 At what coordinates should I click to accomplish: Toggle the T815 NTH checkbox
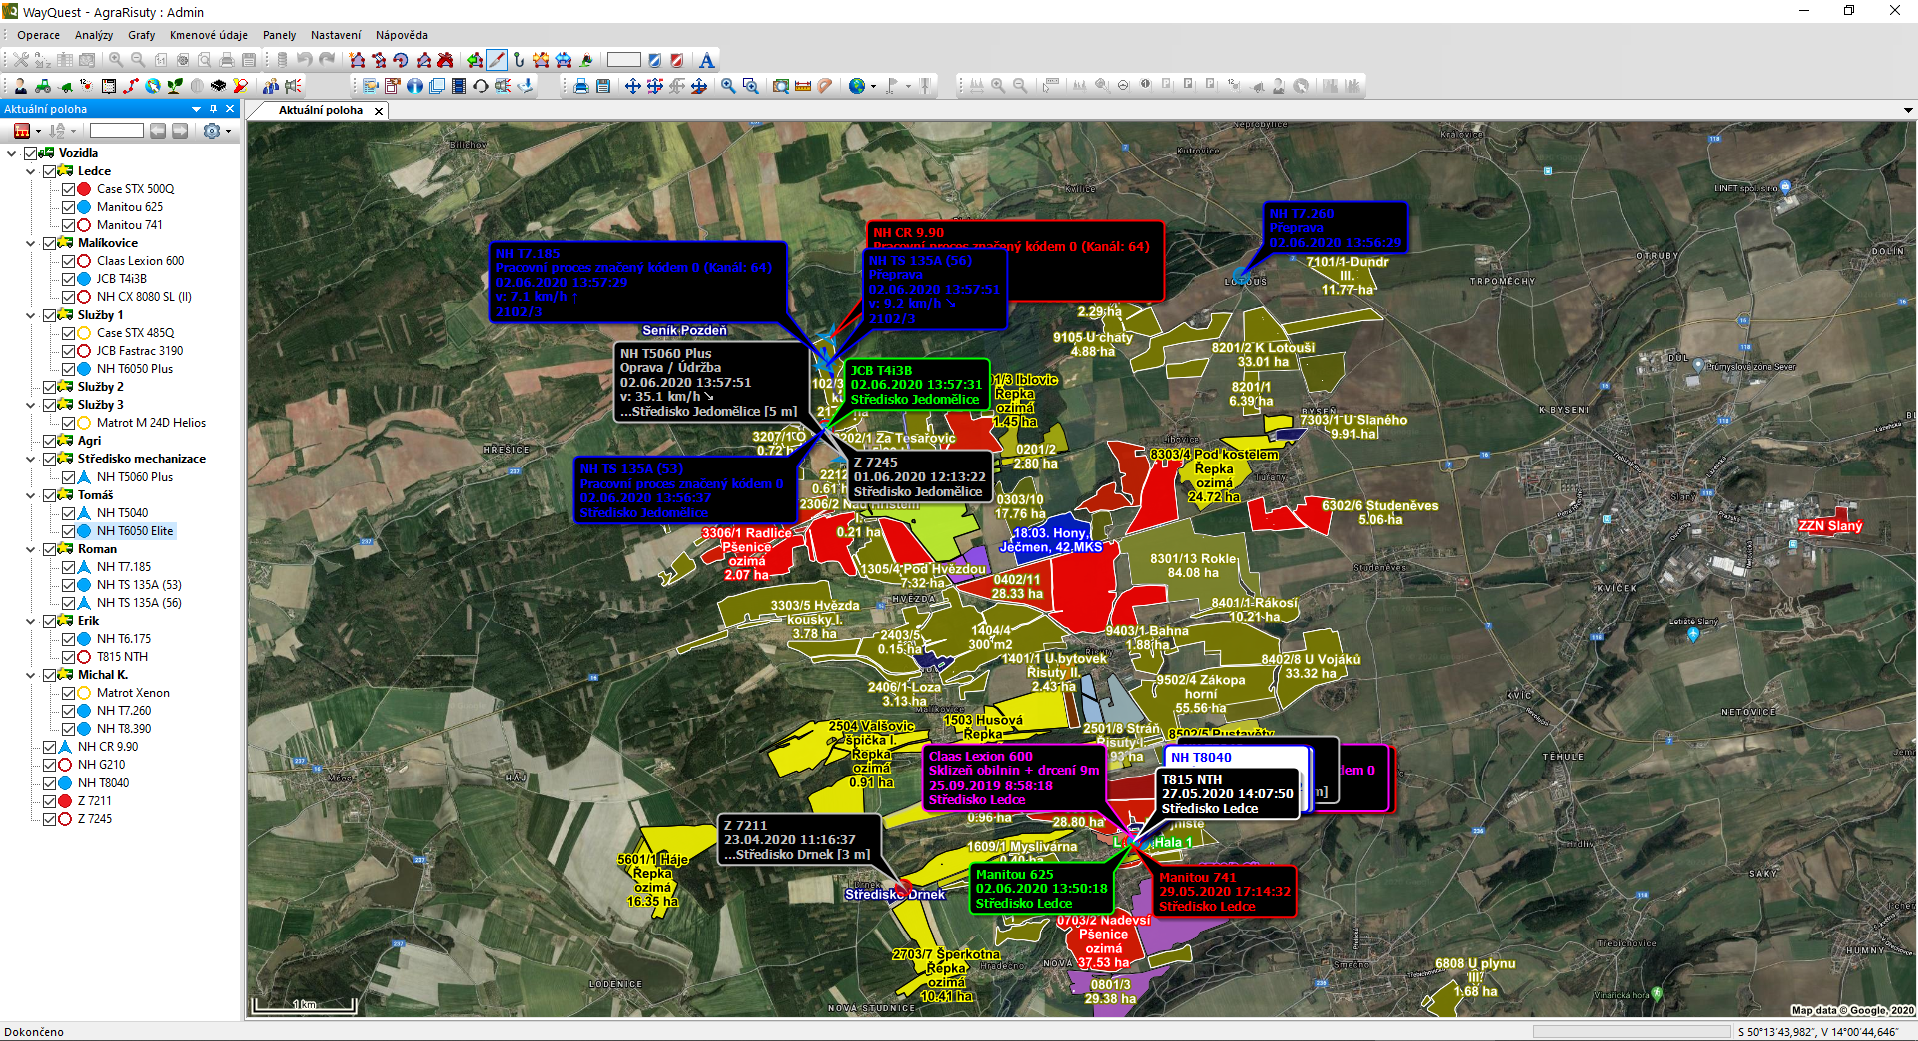(x=68, y=657)
